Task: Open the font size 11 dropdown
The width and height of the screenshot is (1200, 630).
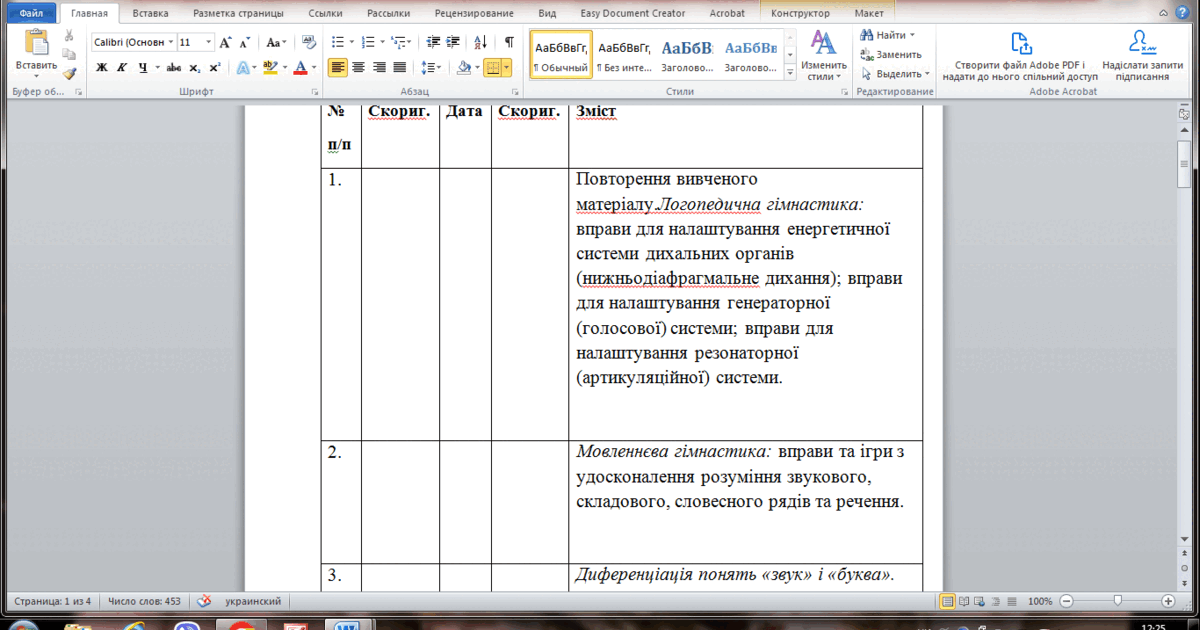Action: pos(208,42)
